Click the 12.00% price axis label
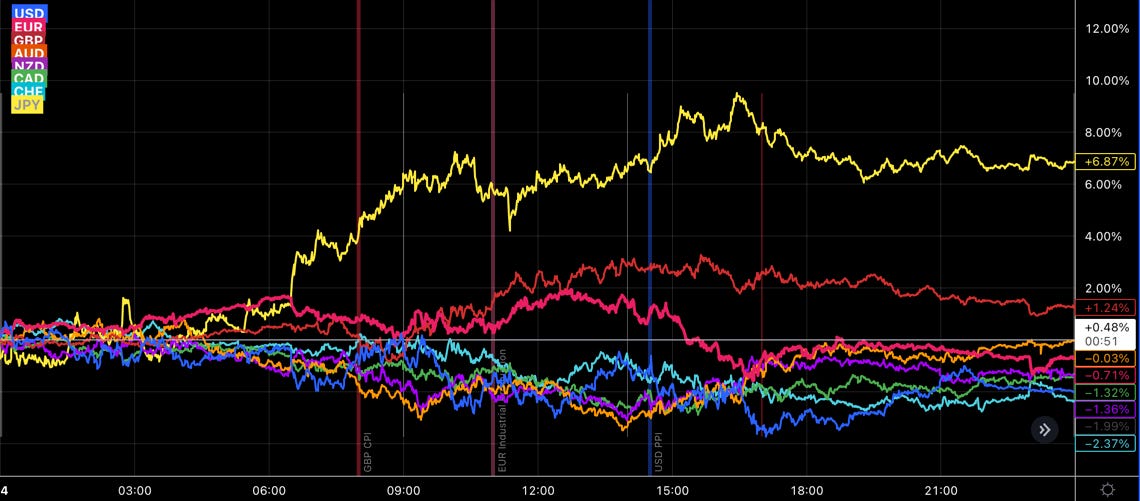1140x501 pixels. (1107, 28)
